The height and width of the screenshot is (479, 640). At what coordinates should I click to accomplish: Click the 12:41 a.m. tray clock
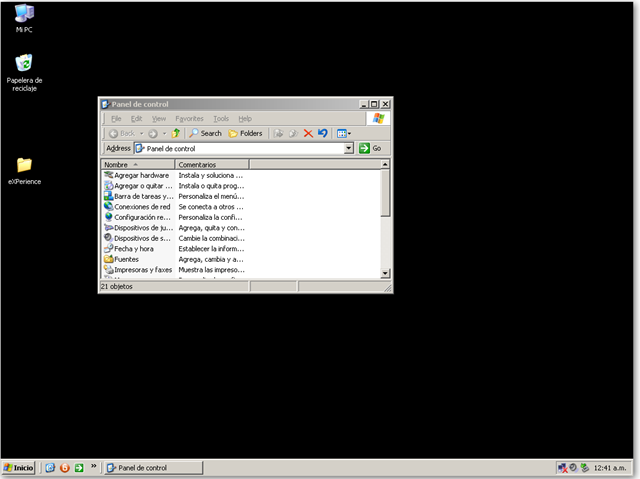click(610, 468)
